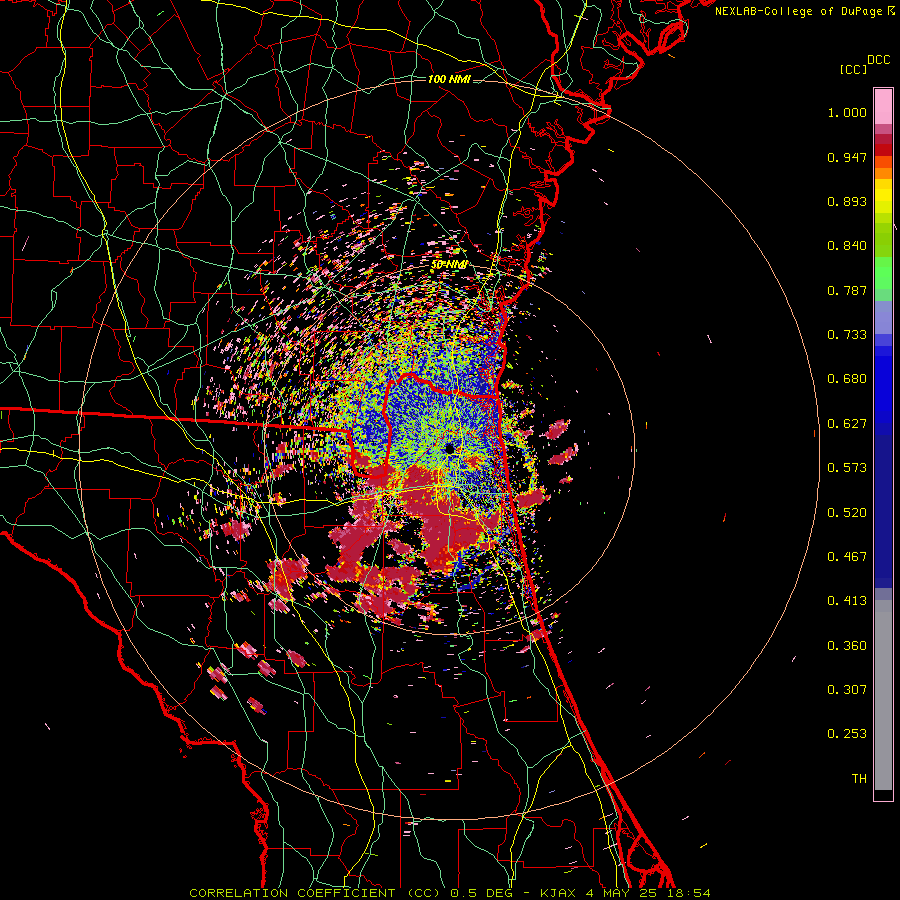The width and height of the screenshot is (900, 900).
Task: Click the 0.467 scale value
Action: [x=847, y=557]
